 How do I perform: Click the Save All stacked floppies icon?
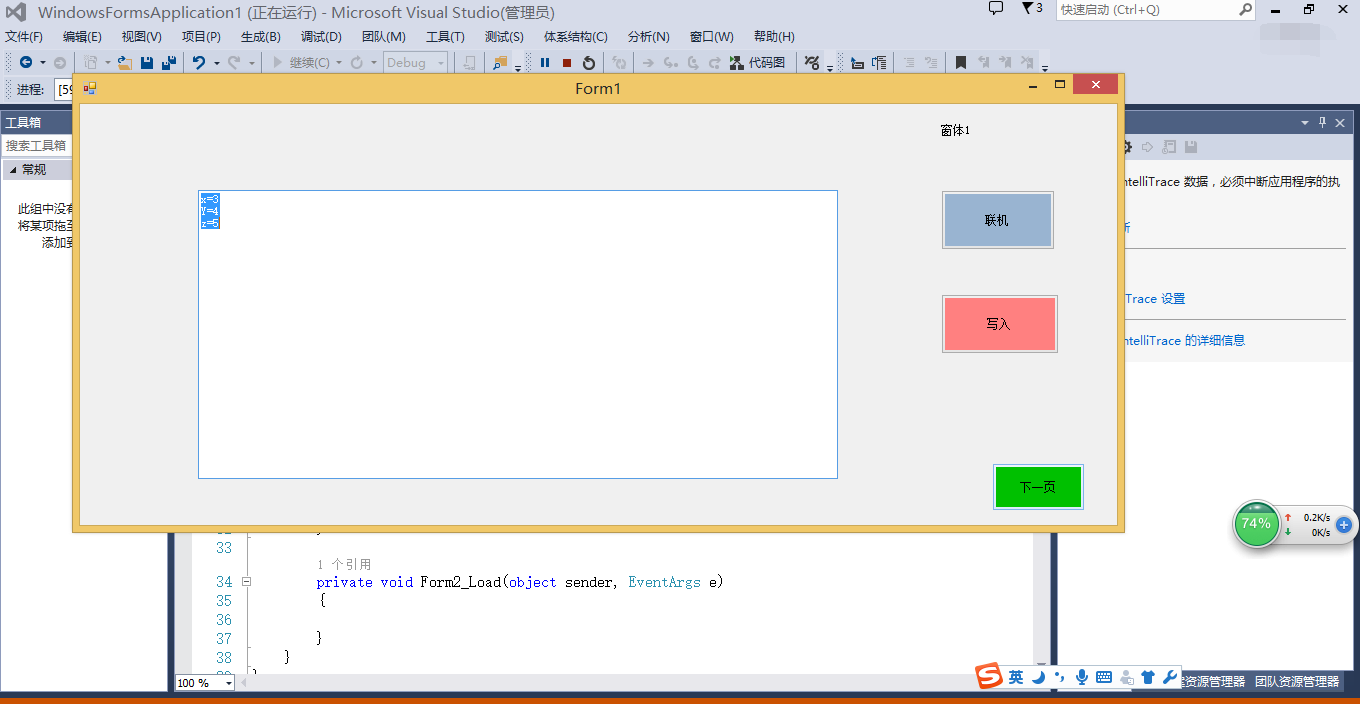point(169,63)
